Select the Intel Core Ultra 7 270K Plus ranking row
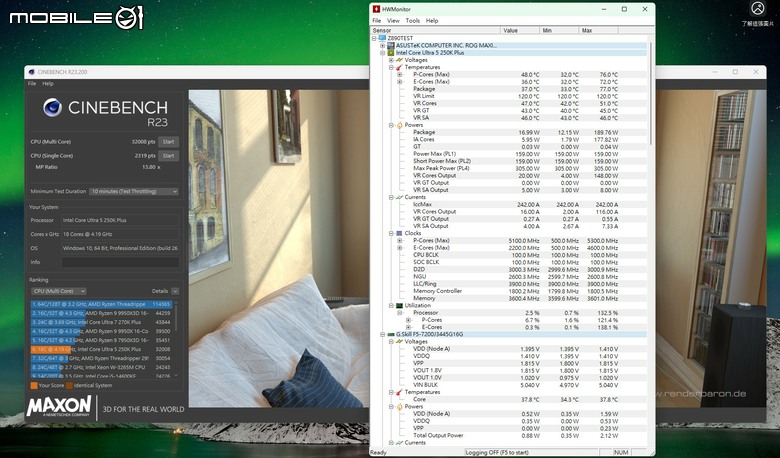This screenshot has width=780, height=458. (101, 322)
